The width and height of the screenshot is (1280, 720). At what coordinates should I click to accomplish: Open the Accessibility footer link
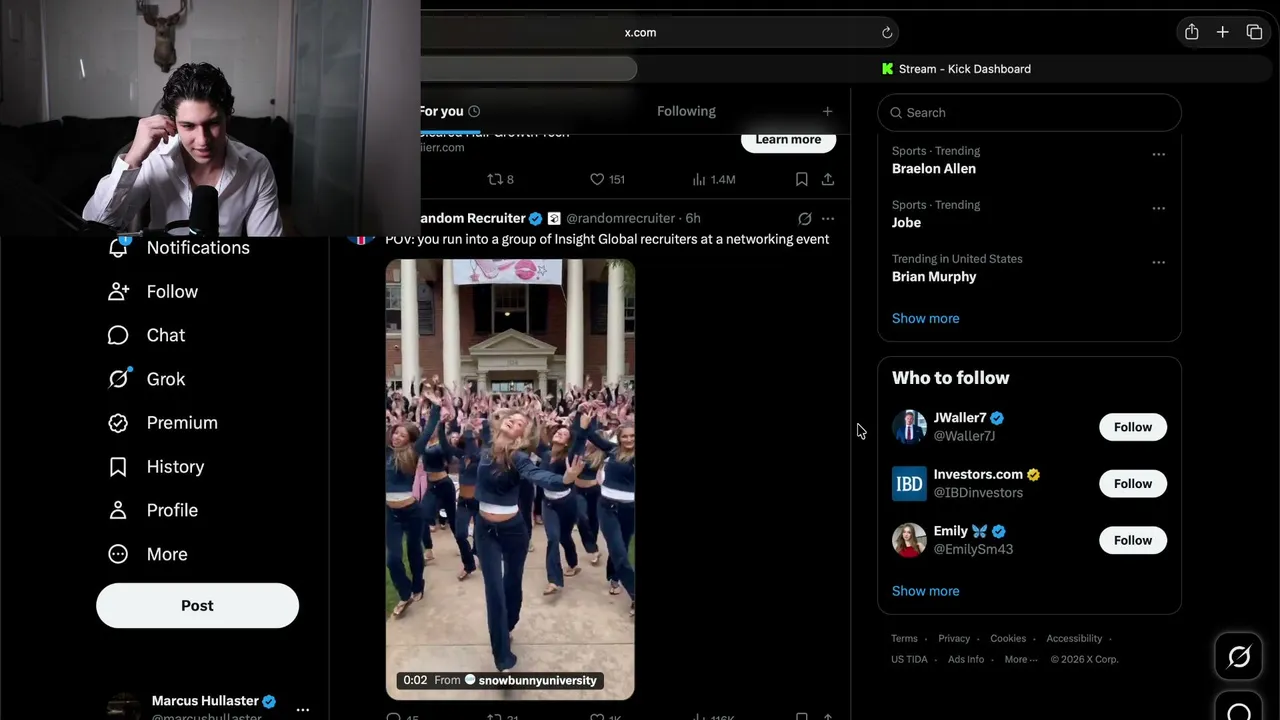pyautogui.click(x=1074, y=639)
